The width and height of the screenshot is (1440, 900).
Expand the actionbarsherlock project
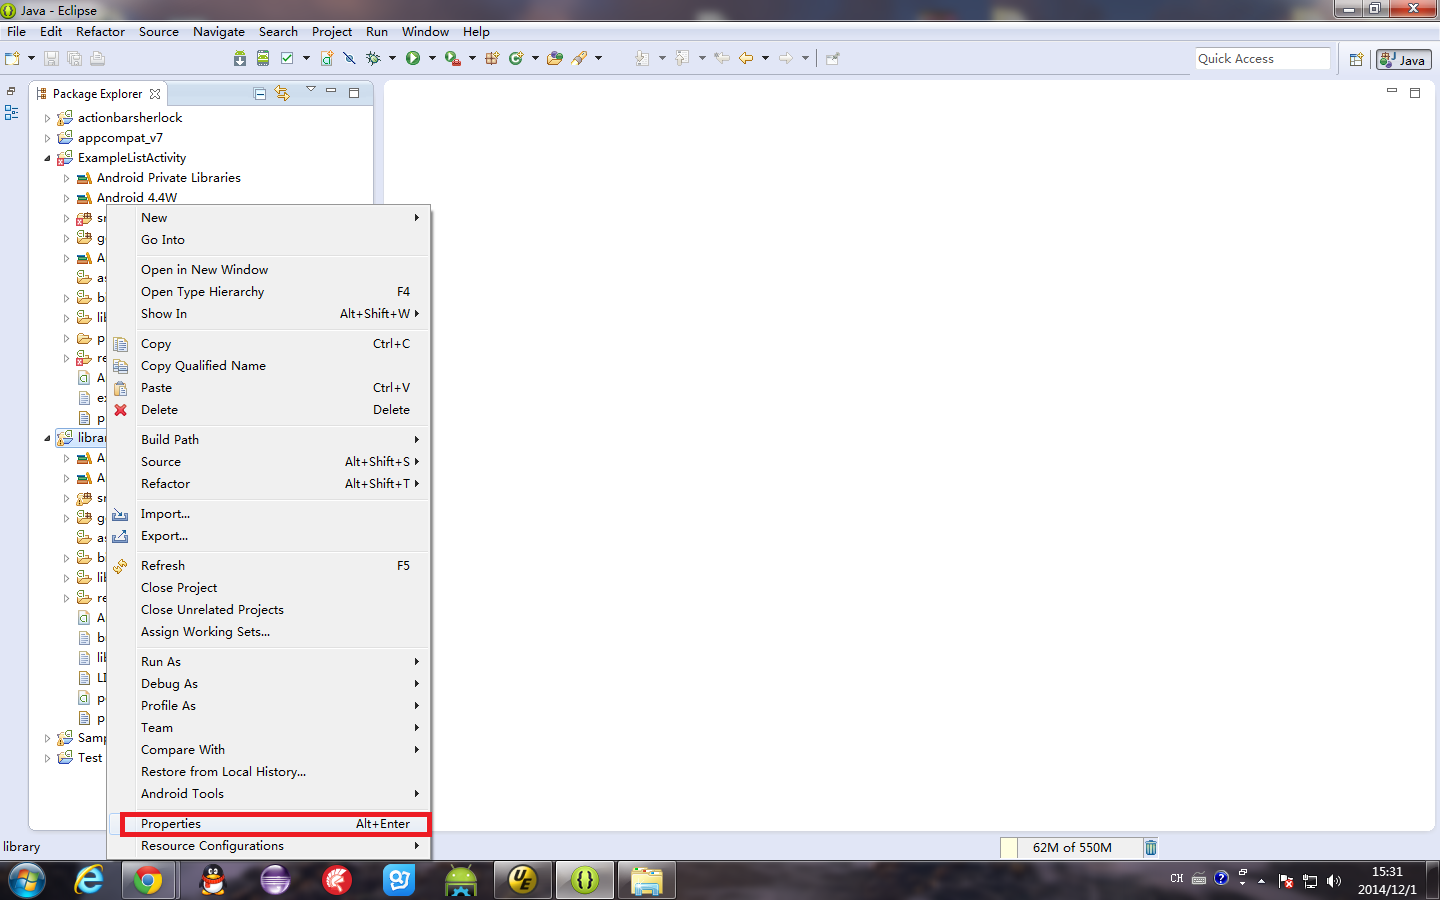pyautogui.click(x=47, y=118)
